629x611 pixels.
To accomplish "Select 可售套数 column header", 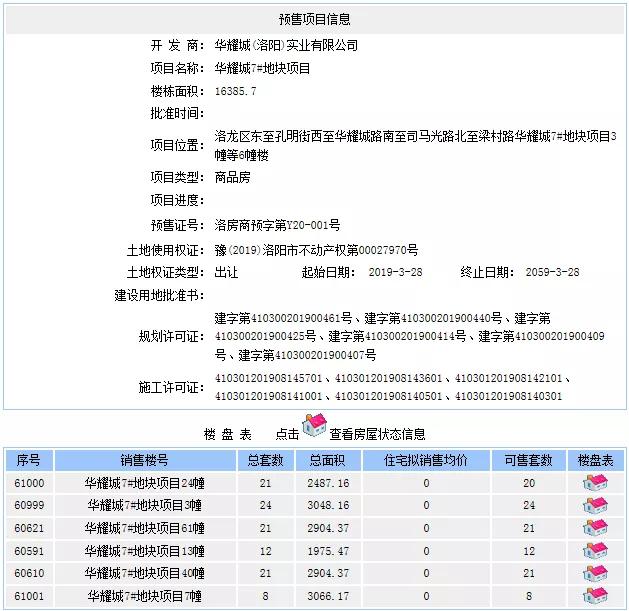I will [529, 460].
